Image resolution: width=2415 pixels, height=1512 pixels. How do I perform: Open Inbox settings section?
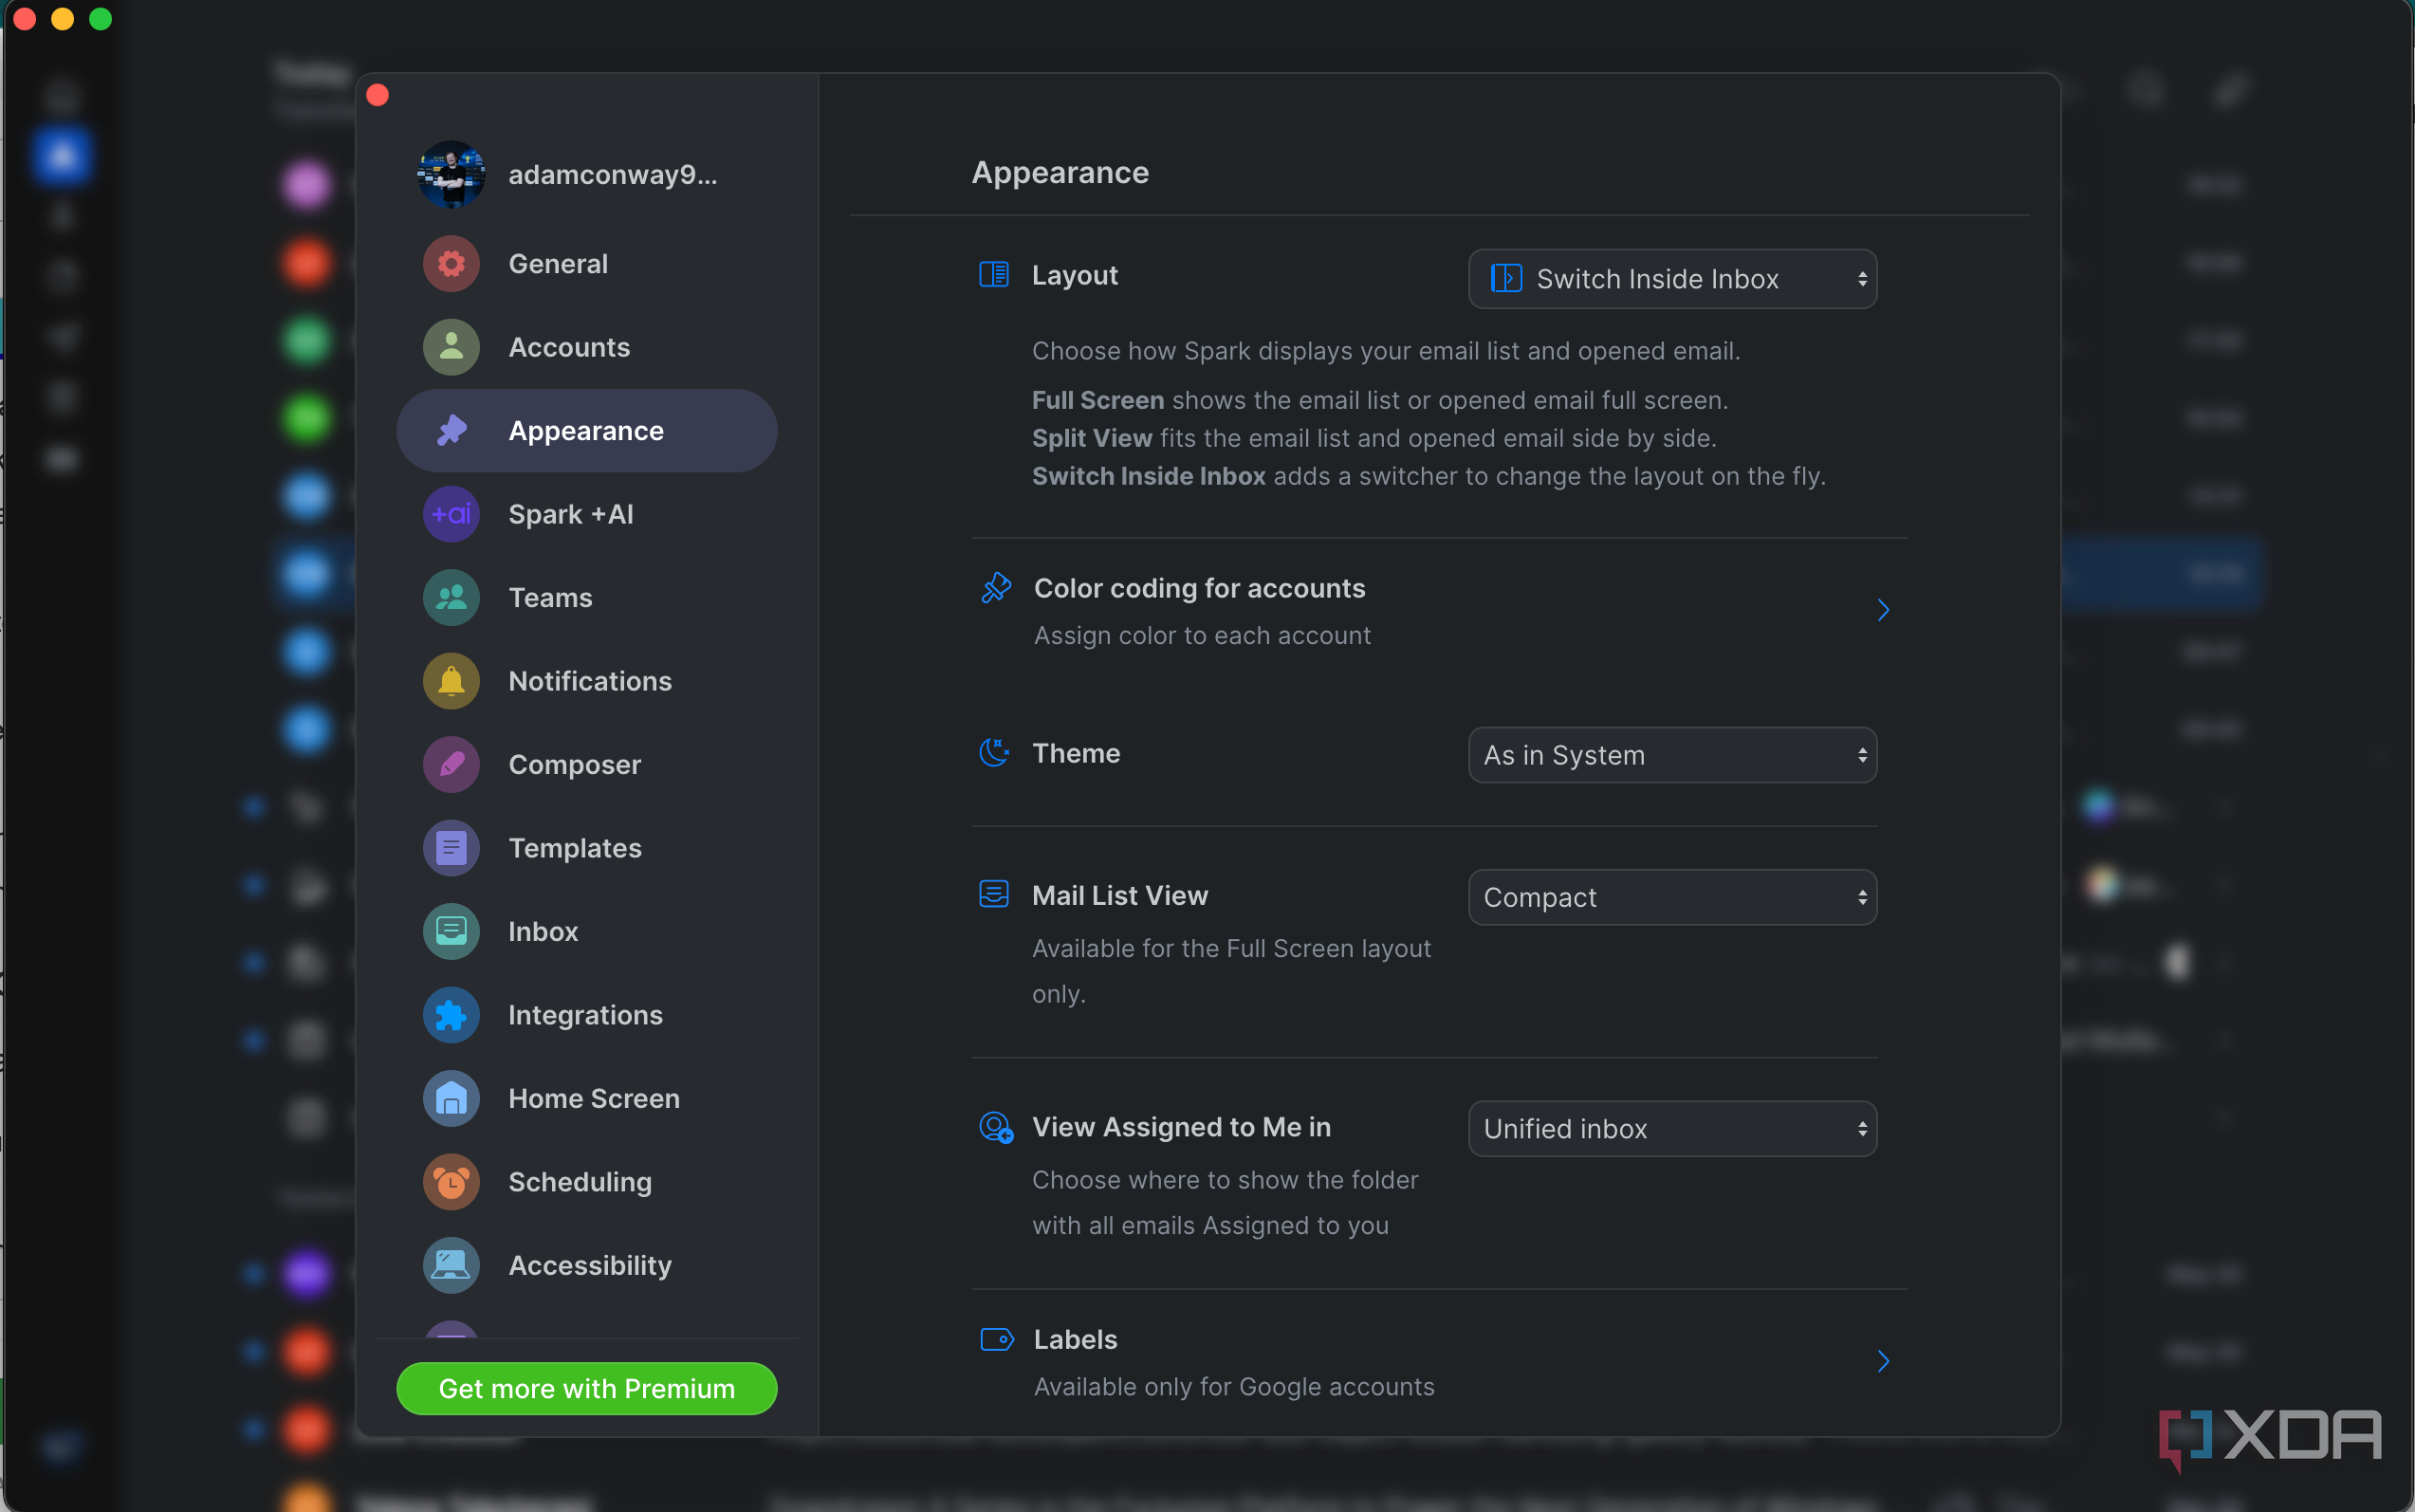587,932
